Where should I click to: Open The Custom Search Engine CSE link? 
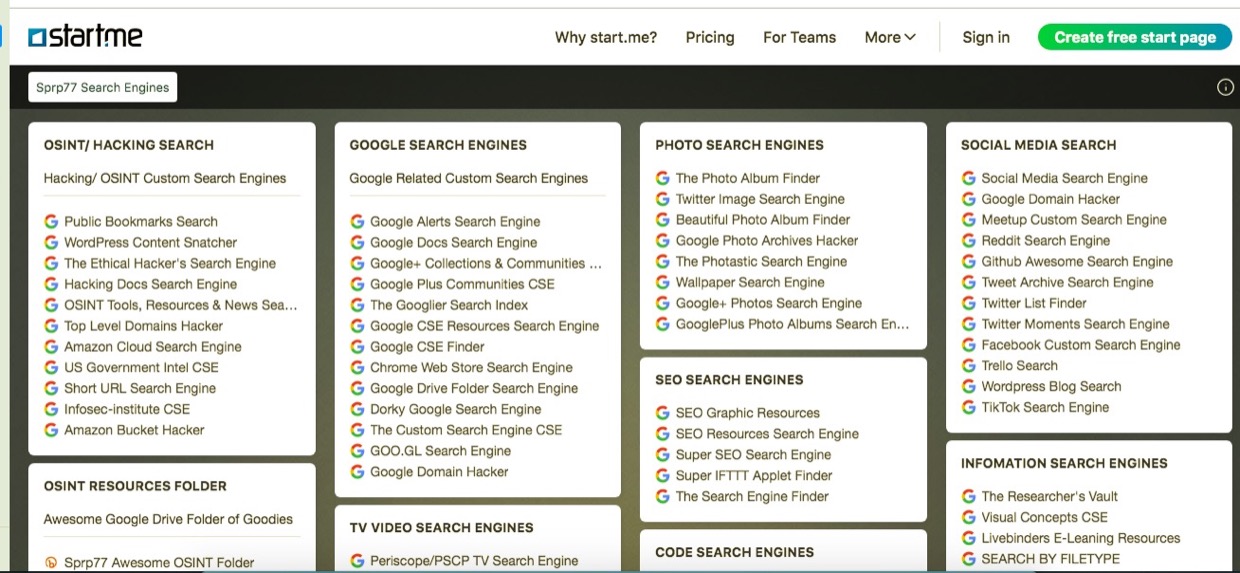point(466,430)
